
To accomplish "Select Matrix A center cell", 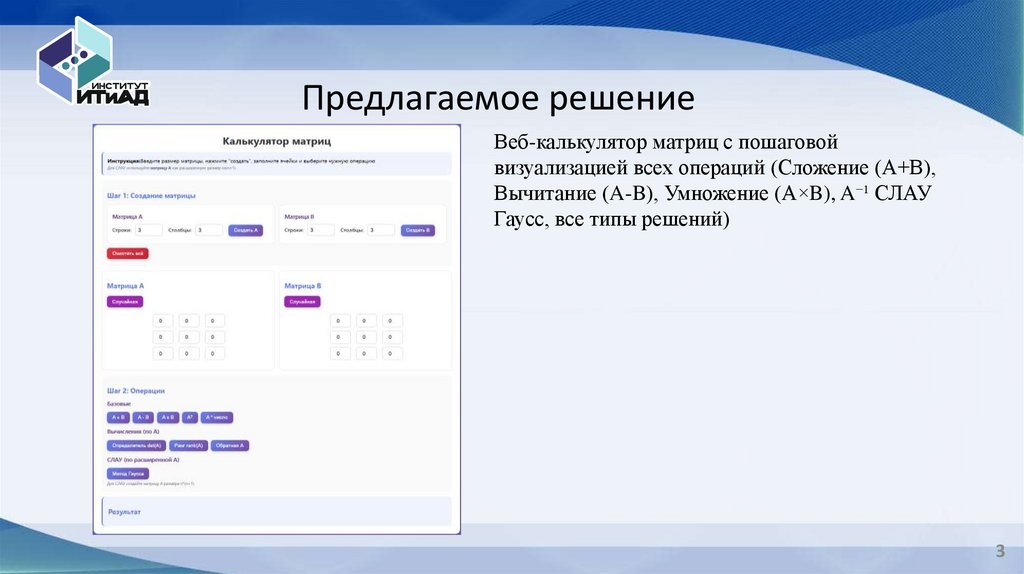I will 189,337.
